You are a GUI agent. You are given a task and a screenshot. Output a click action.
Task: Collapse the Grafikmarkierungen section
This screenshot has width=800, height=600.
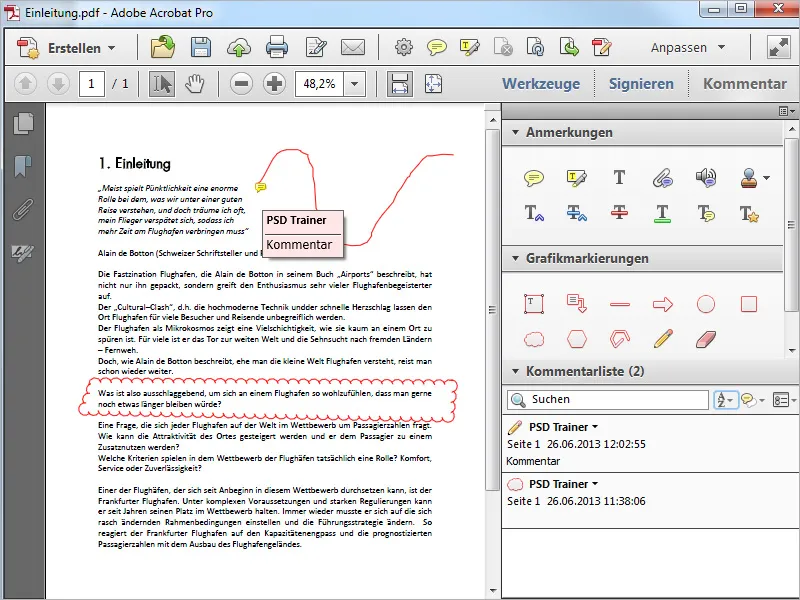point(515,258)
